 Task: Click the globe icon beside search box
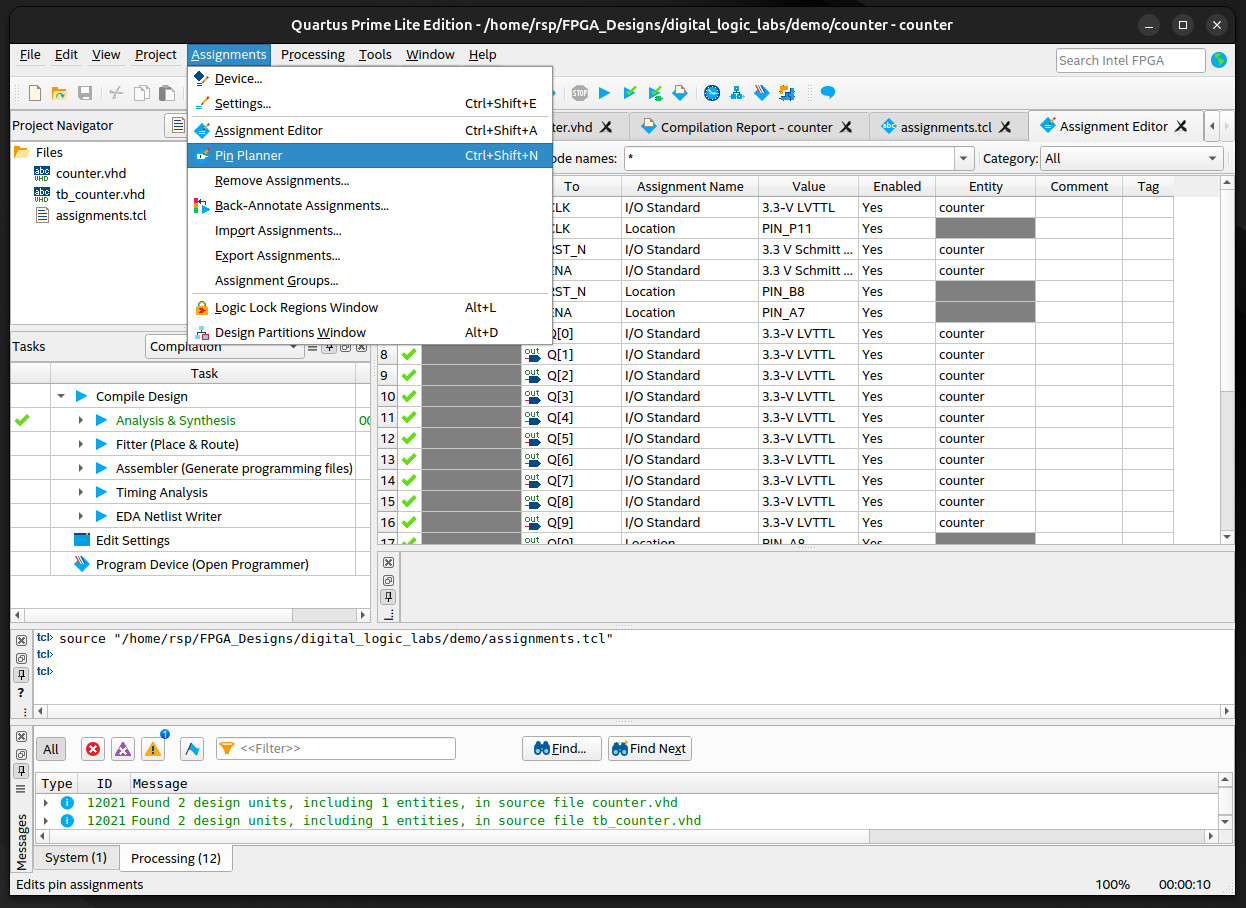tap(1218, 60)
